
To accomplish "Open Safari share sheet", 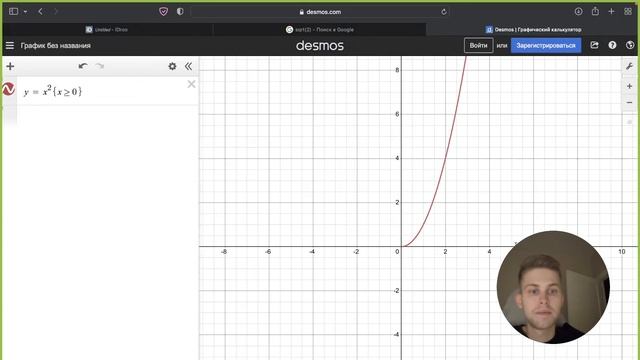I will [x=595, y=11].
